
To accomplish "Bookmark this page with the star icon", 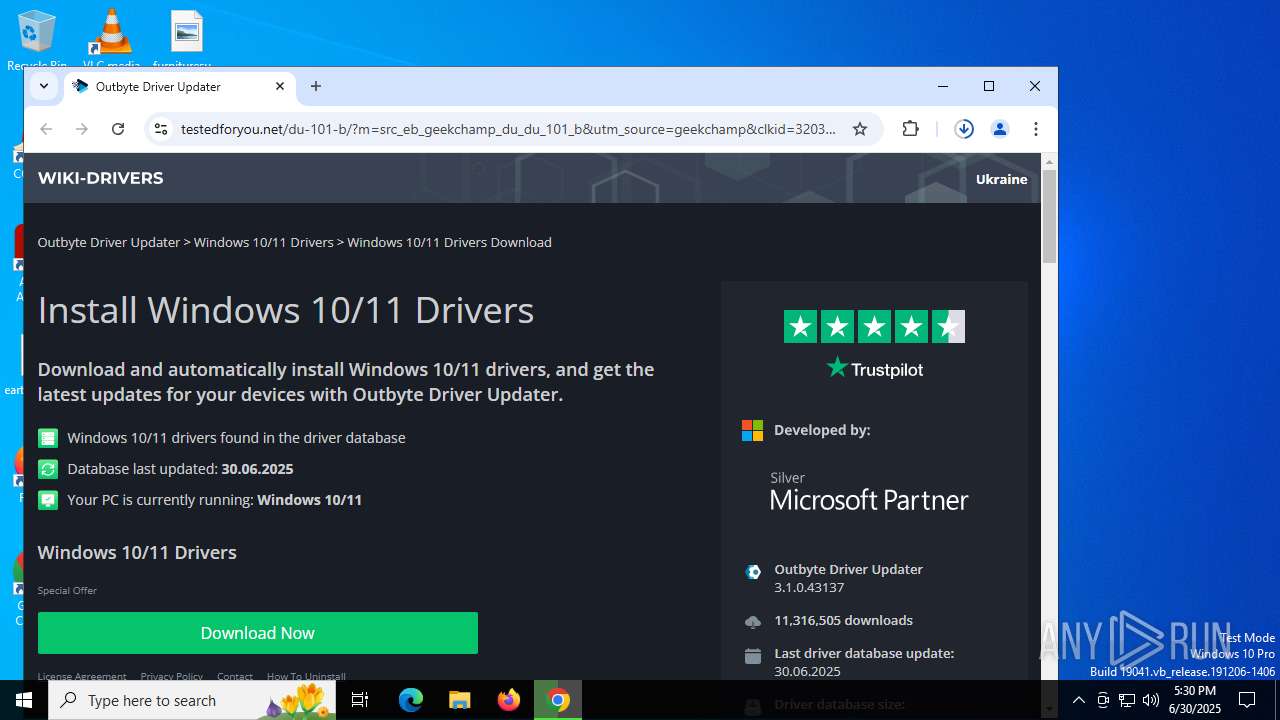I will tap(860, 129).
